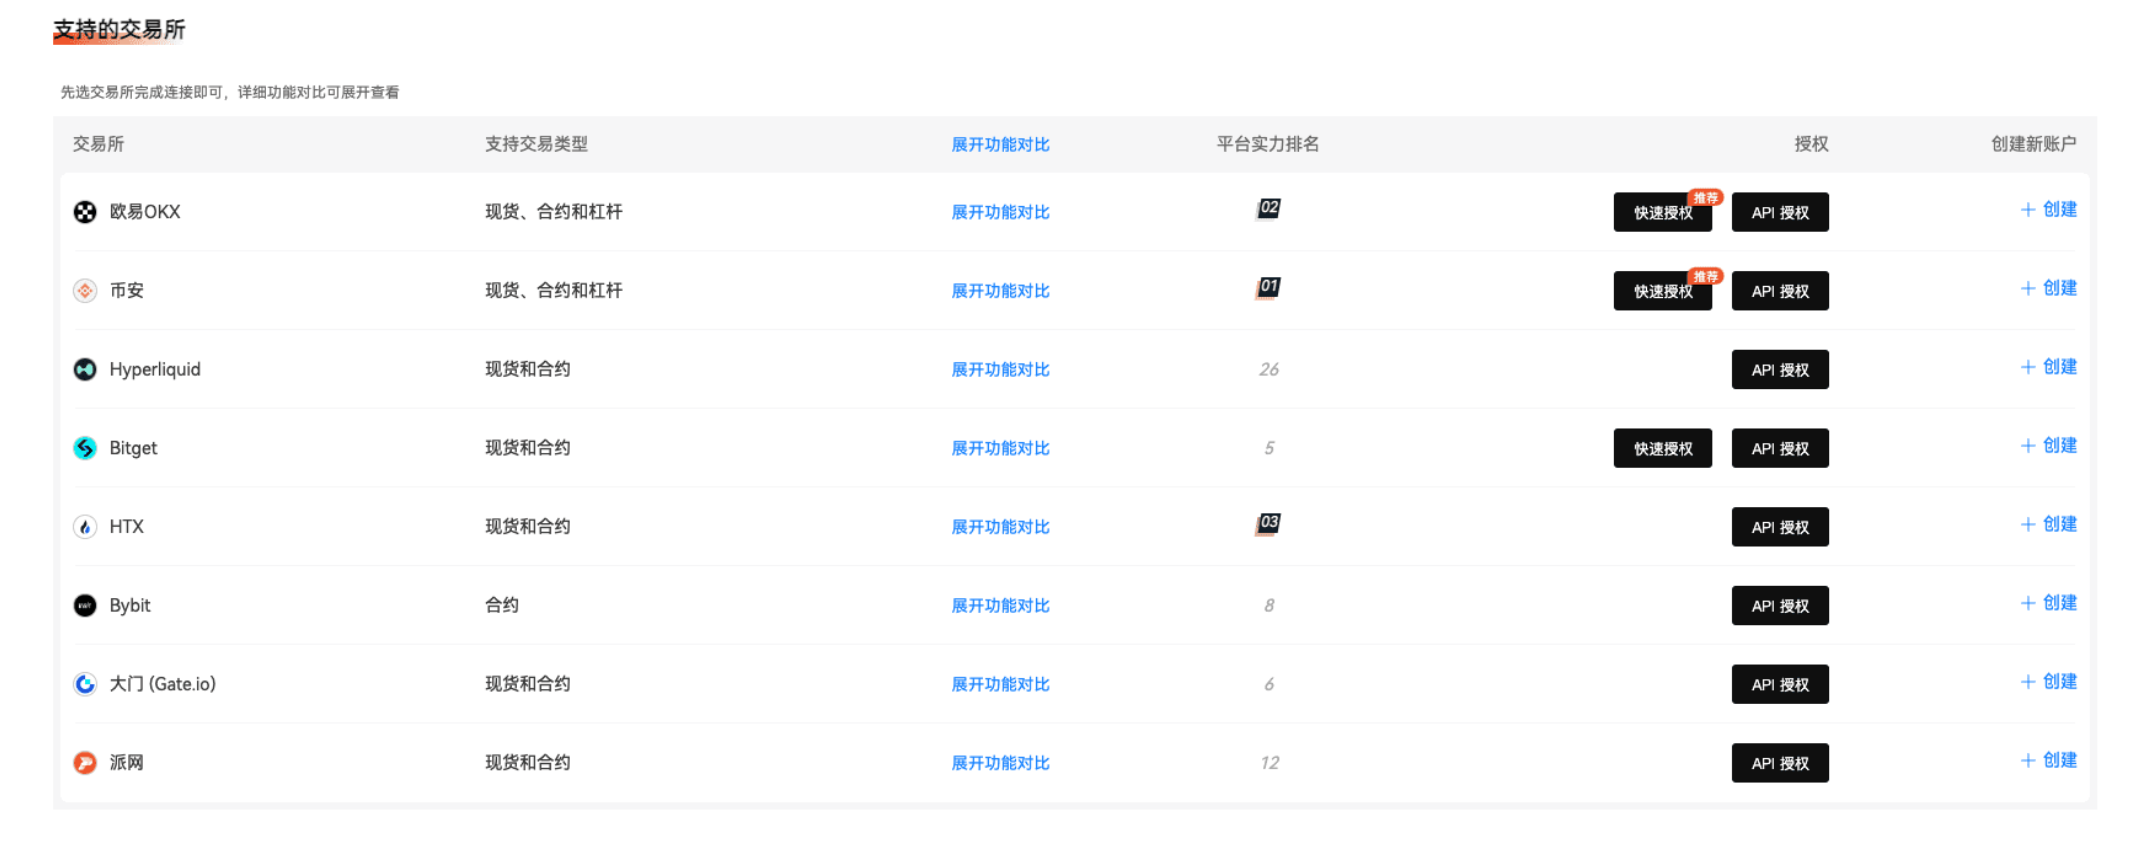
Task: Click the HTX logo icon
Action: click(85, 527)
